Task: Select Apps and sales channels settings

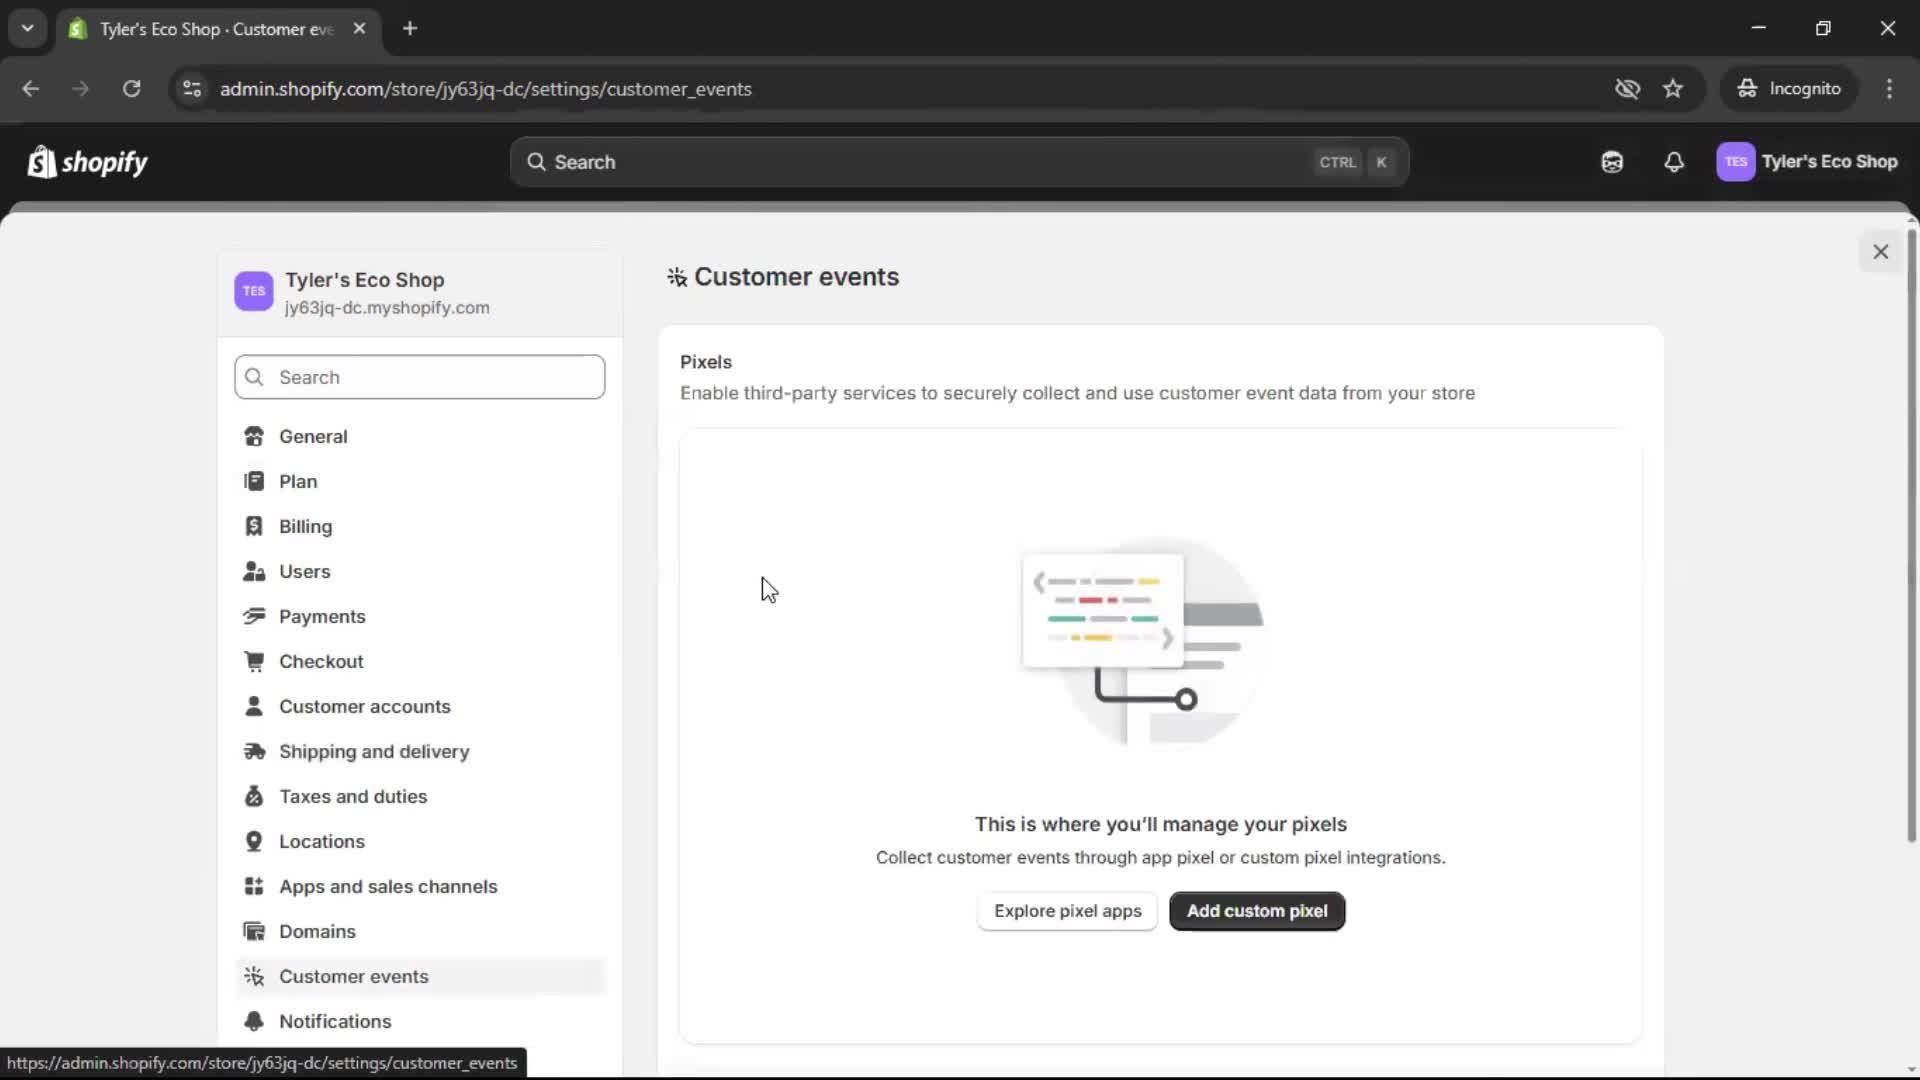Action: tap(389, 886)
